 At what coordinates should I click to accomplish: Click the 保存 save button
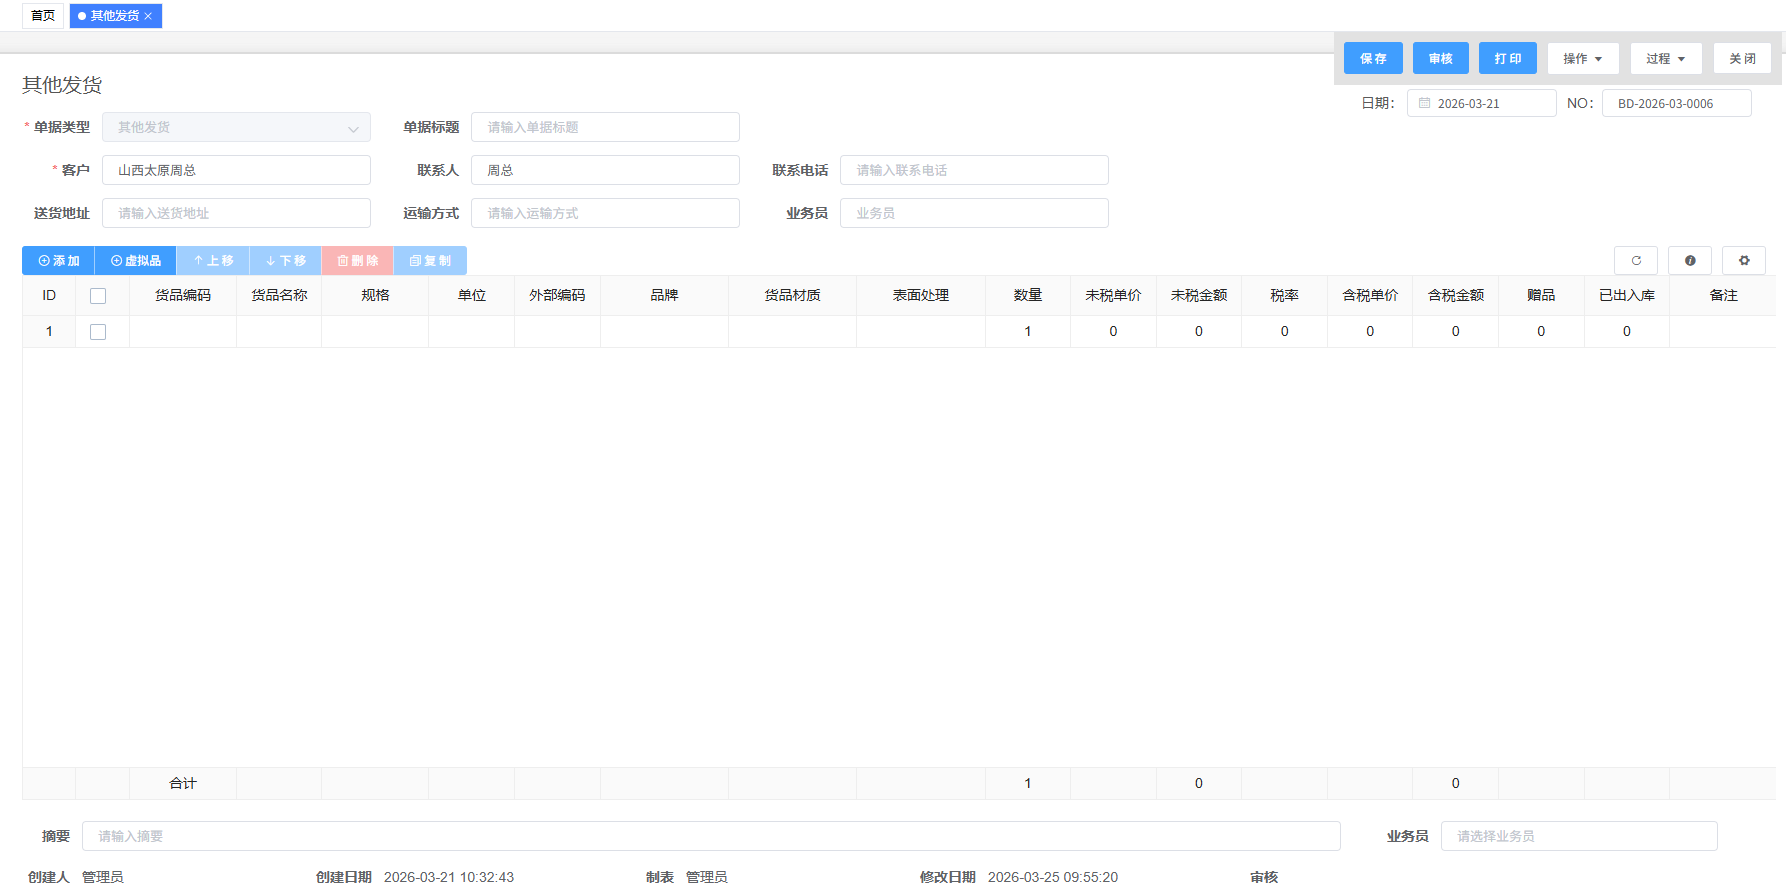(x=1372, y=59)
